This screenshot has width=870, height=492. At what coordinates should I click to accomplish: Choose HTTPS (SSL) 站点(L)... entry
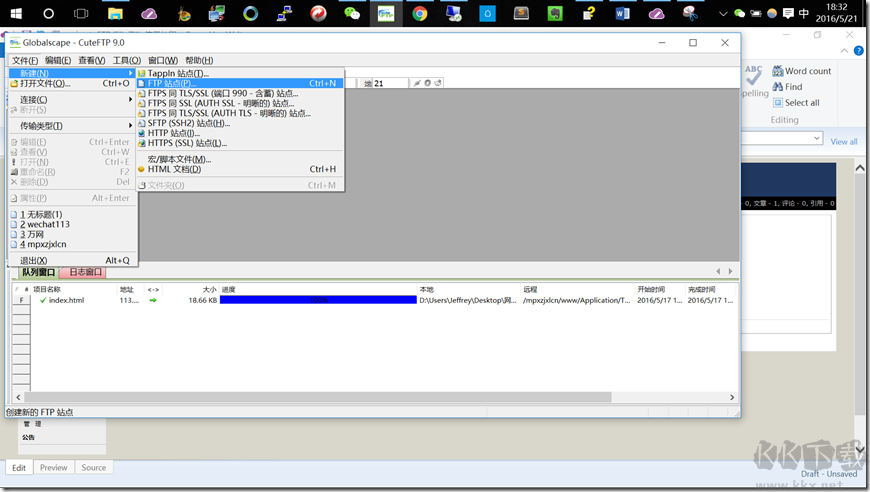pyautogui.click(x=240, y=143)
